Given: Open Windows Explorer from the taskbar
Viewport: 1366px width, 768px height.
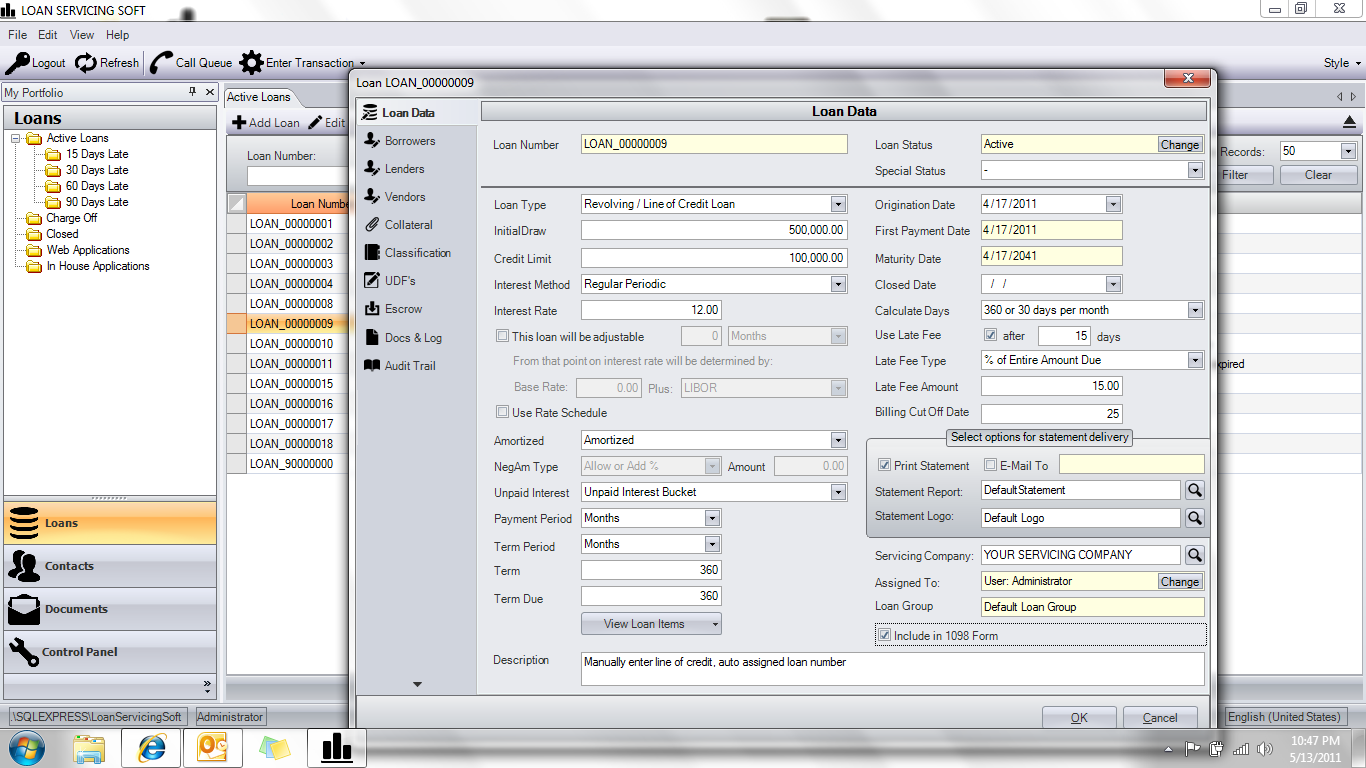Looking at the screenshot, I should point(89,748).
